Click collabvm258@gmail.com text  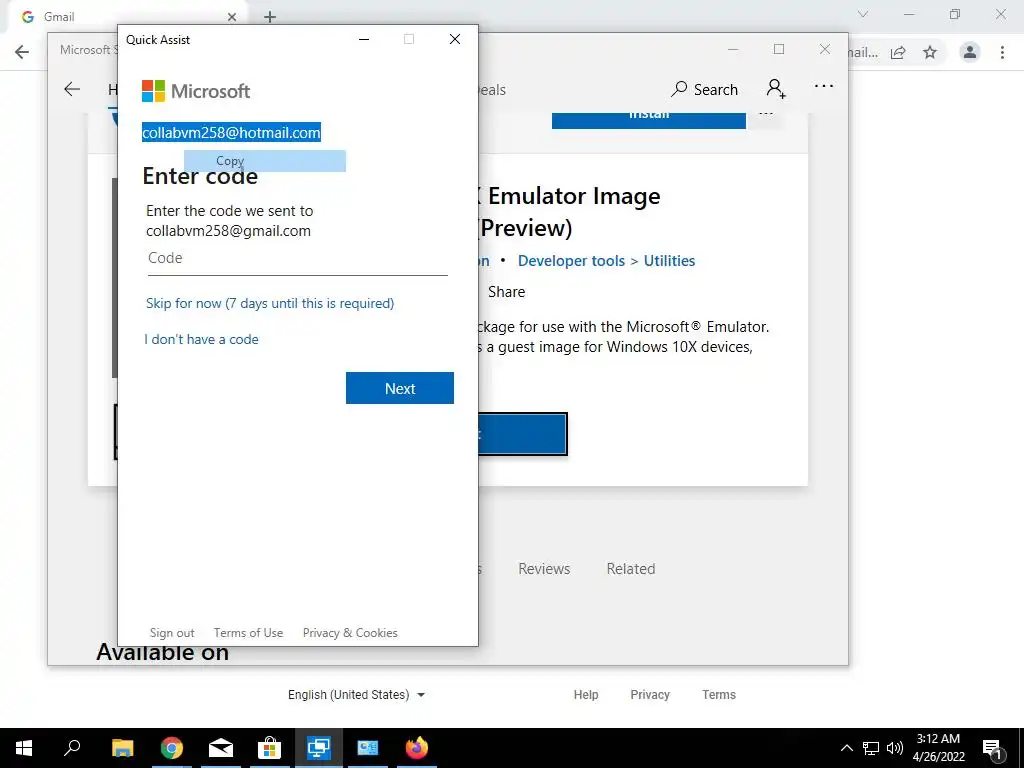(229, 231)
